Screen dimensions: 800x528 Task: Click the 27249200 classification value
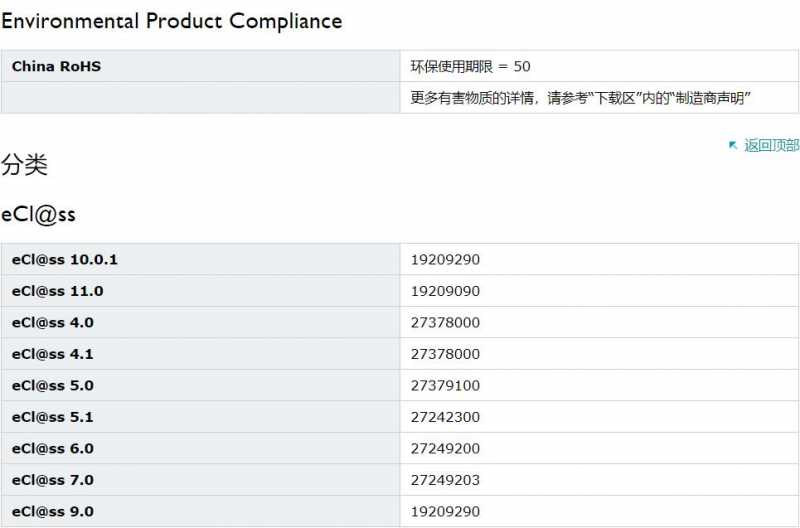coord(445,449)
